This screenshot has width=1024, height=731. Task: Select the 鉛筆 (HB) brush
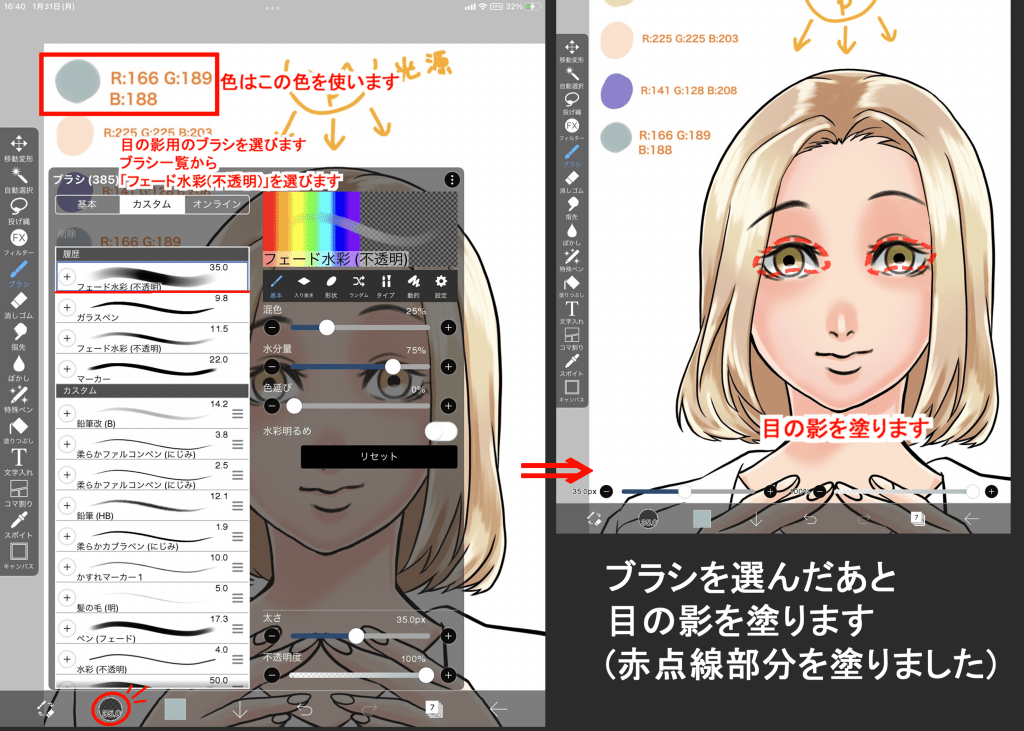pos(152,506)
